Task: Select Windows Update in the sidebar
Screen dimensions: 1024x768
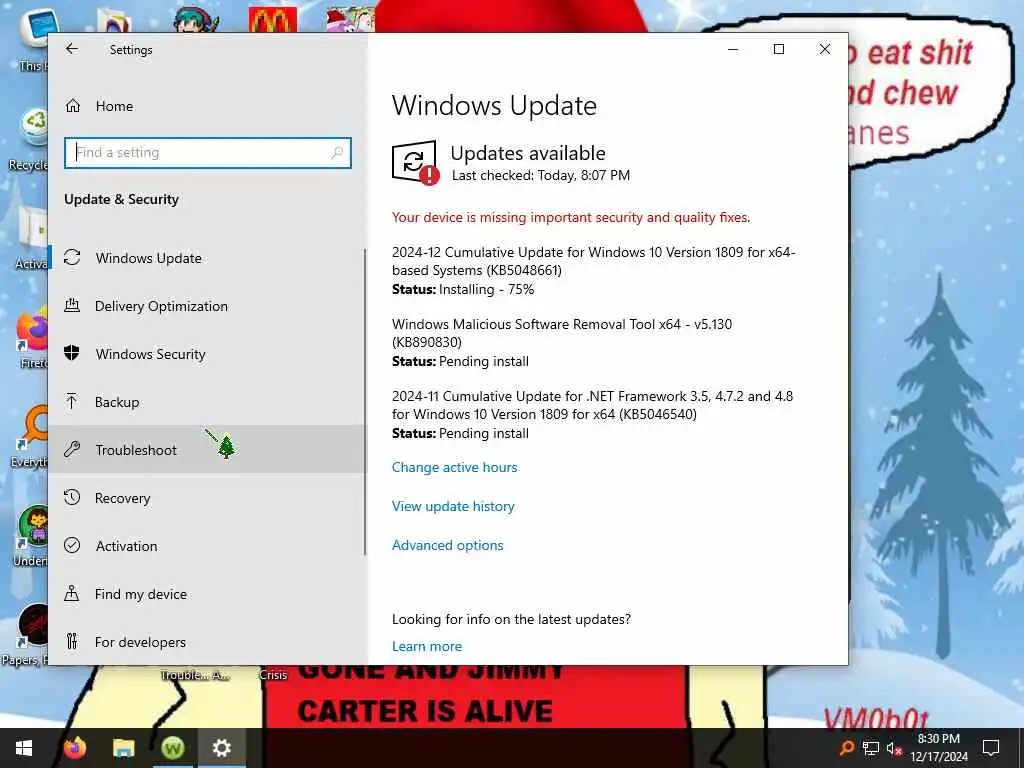Action: (x=208, y=258)
